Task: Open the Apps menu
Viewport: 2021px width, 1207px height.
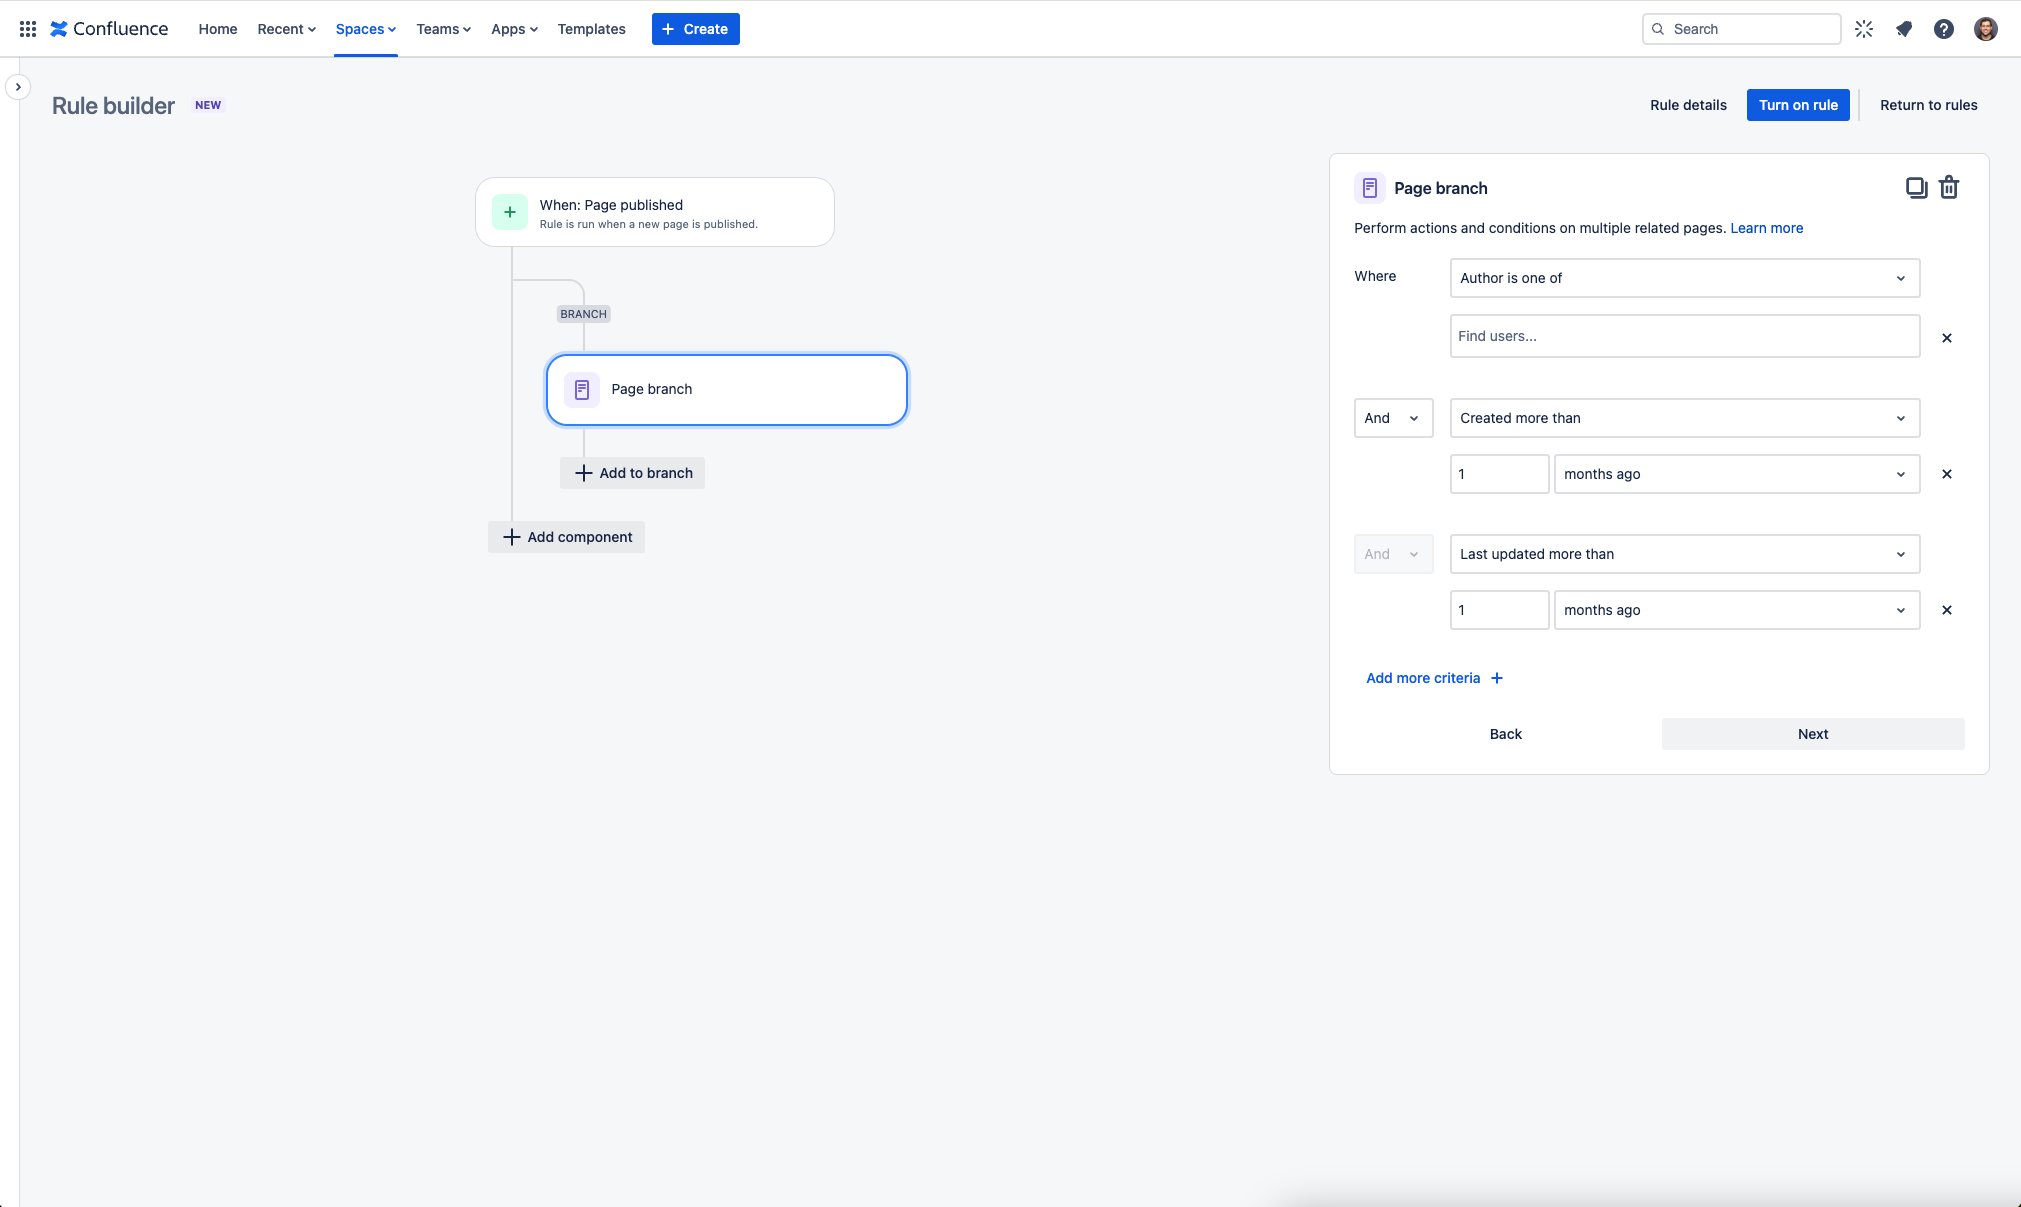Action: pyautogui.click(x=515, y=29)
